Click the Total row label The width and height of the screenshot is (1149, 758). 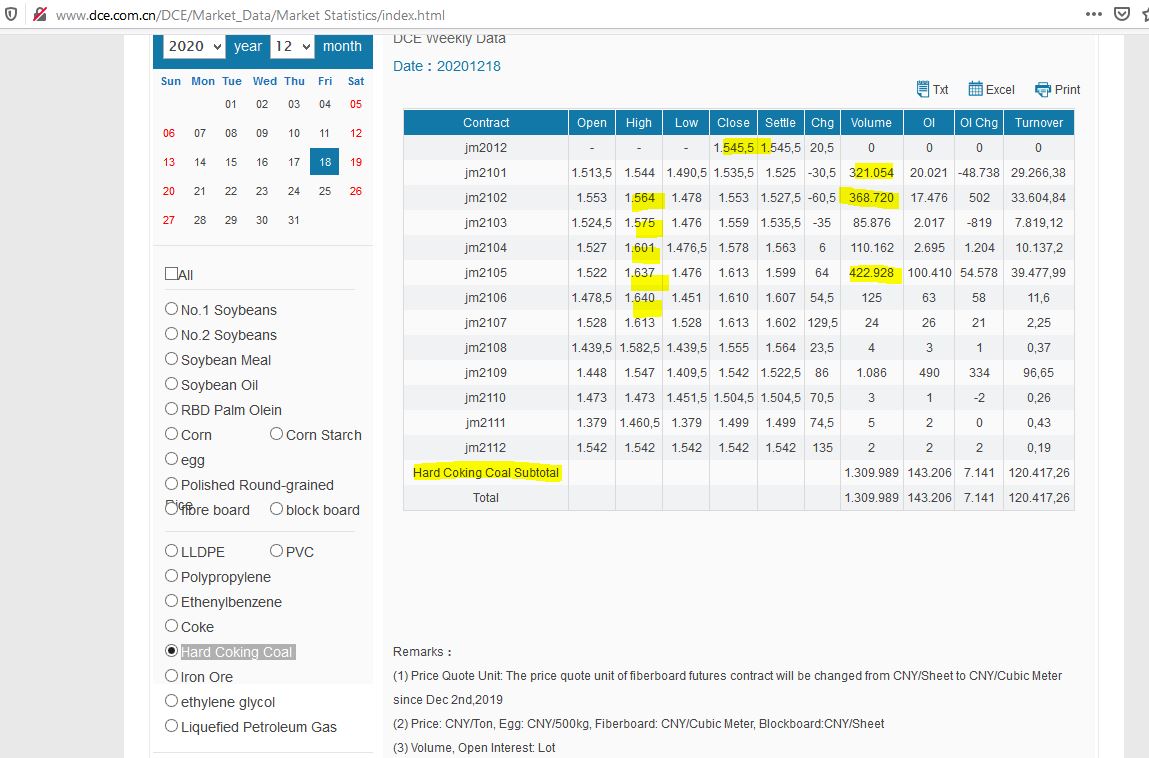(486, 497)
